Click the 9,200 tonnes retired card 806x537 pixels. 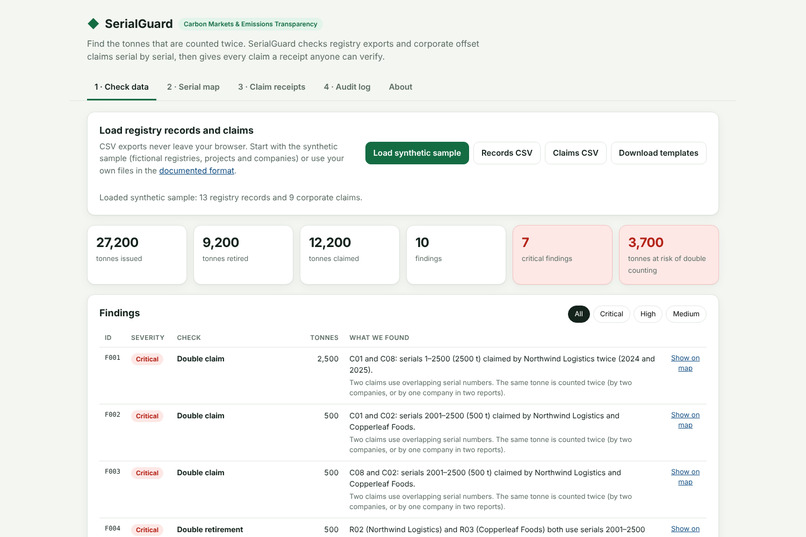[243, 255]
